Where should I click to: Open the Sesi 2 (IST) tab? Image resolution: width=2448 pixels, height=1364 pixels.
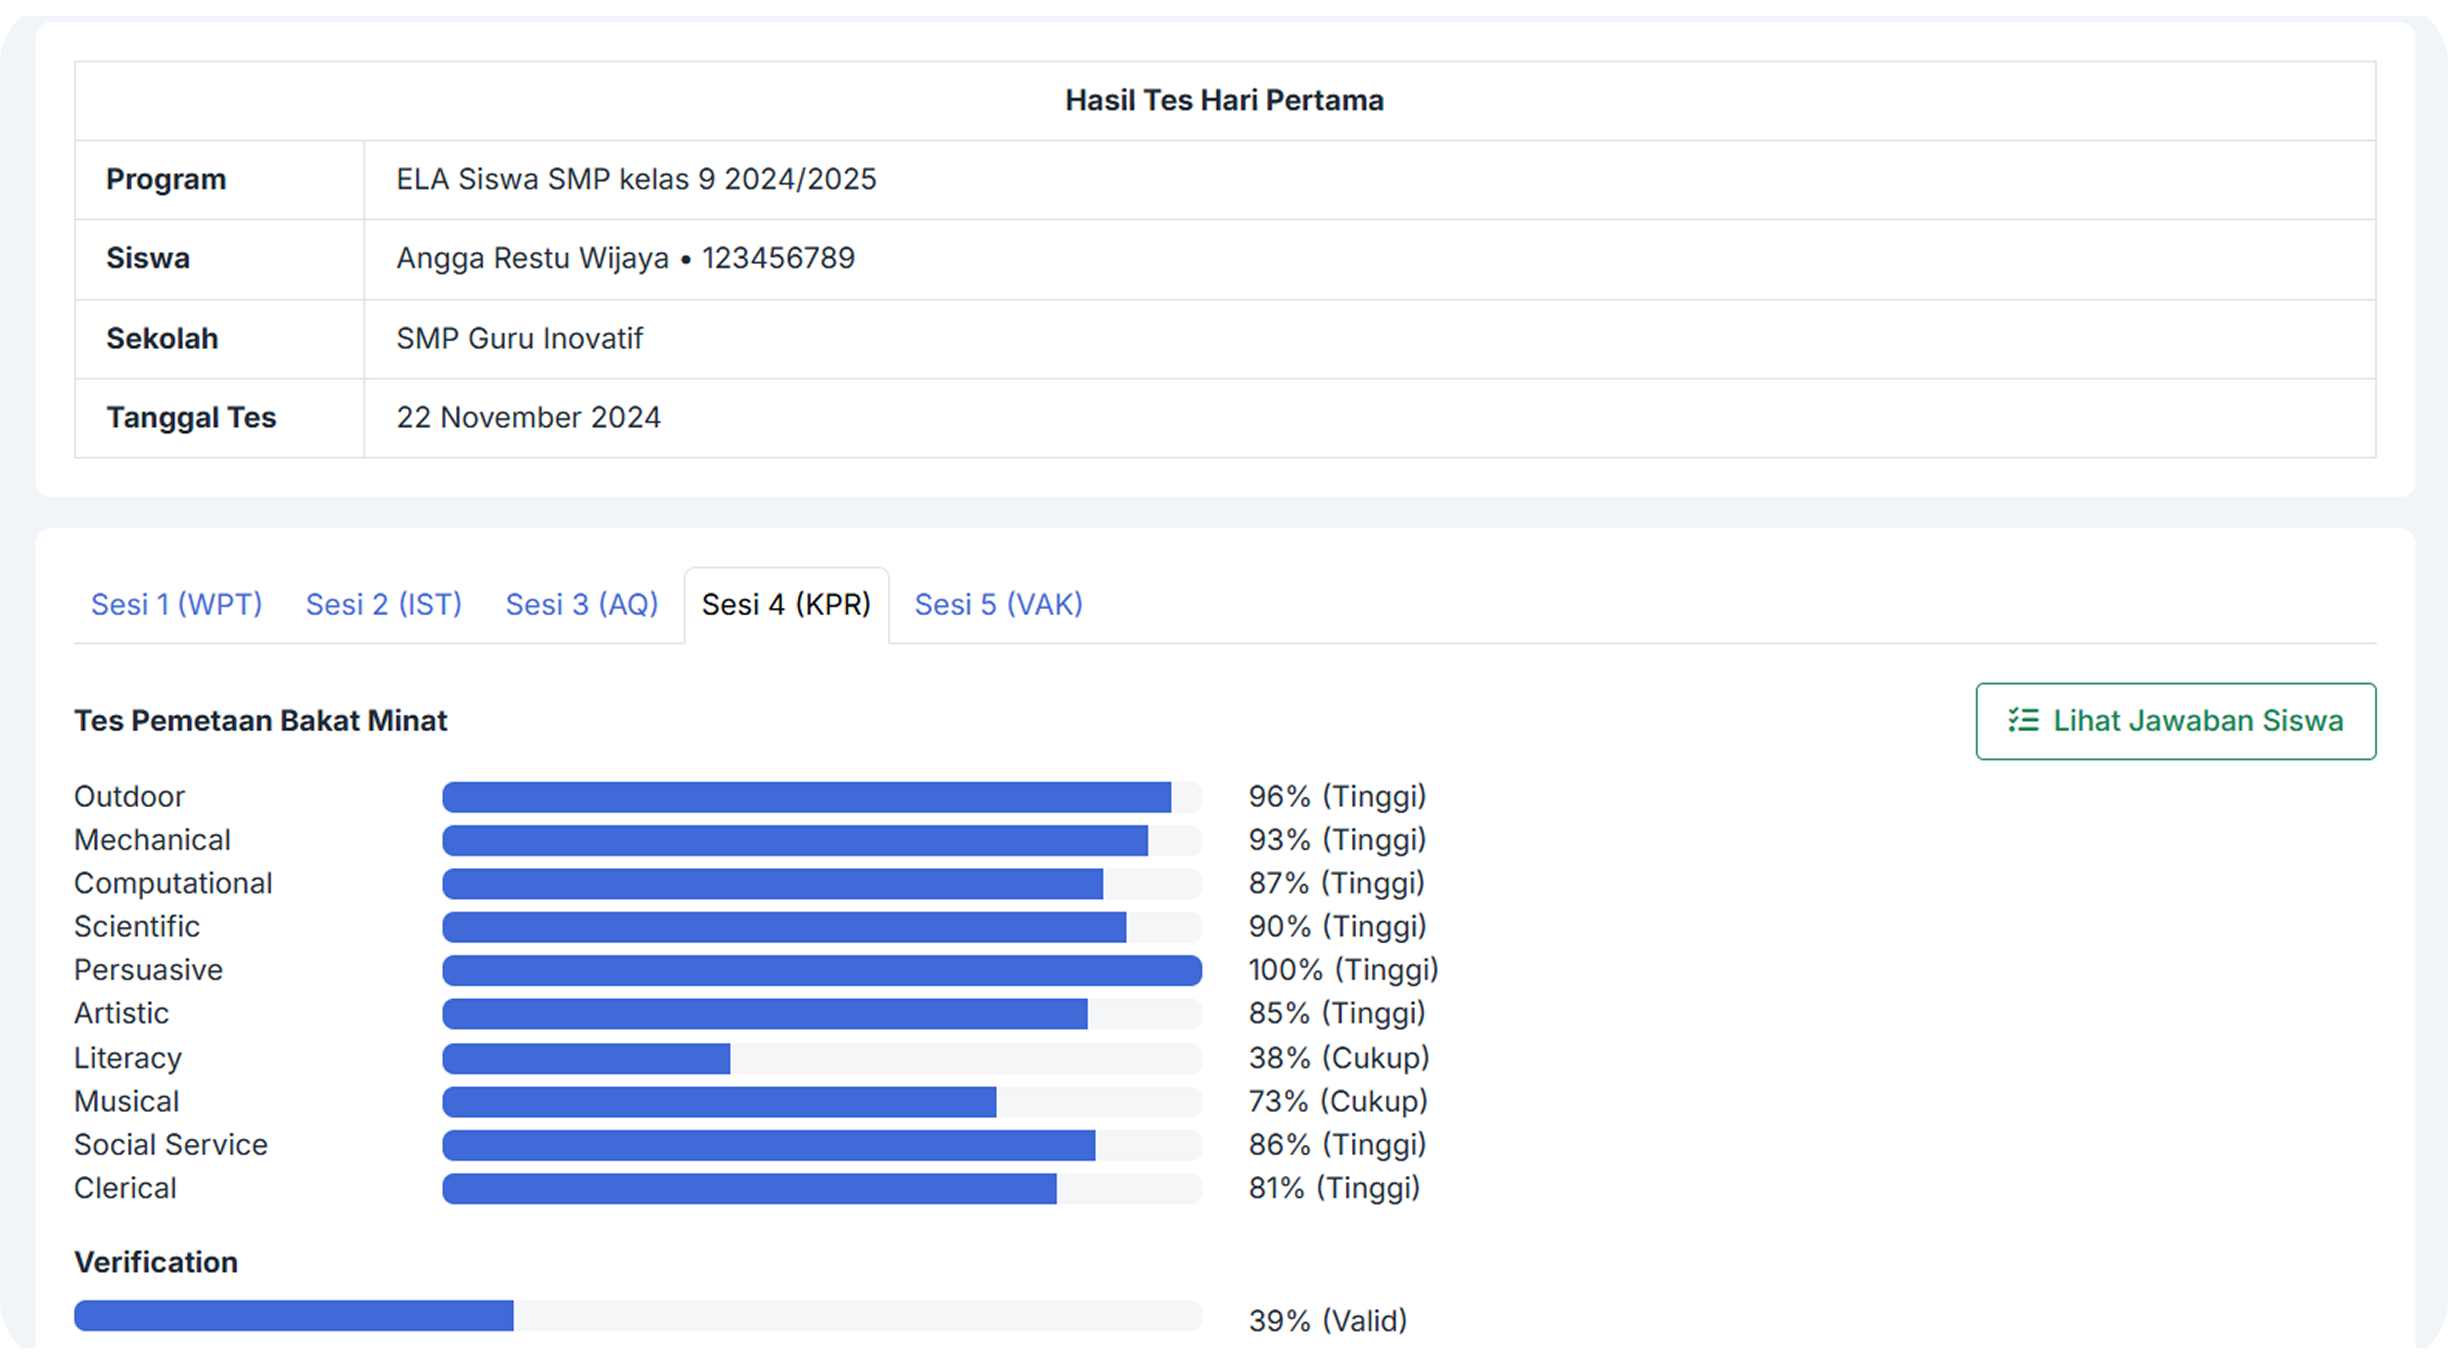pyautogui.click(x=384, y=604)
